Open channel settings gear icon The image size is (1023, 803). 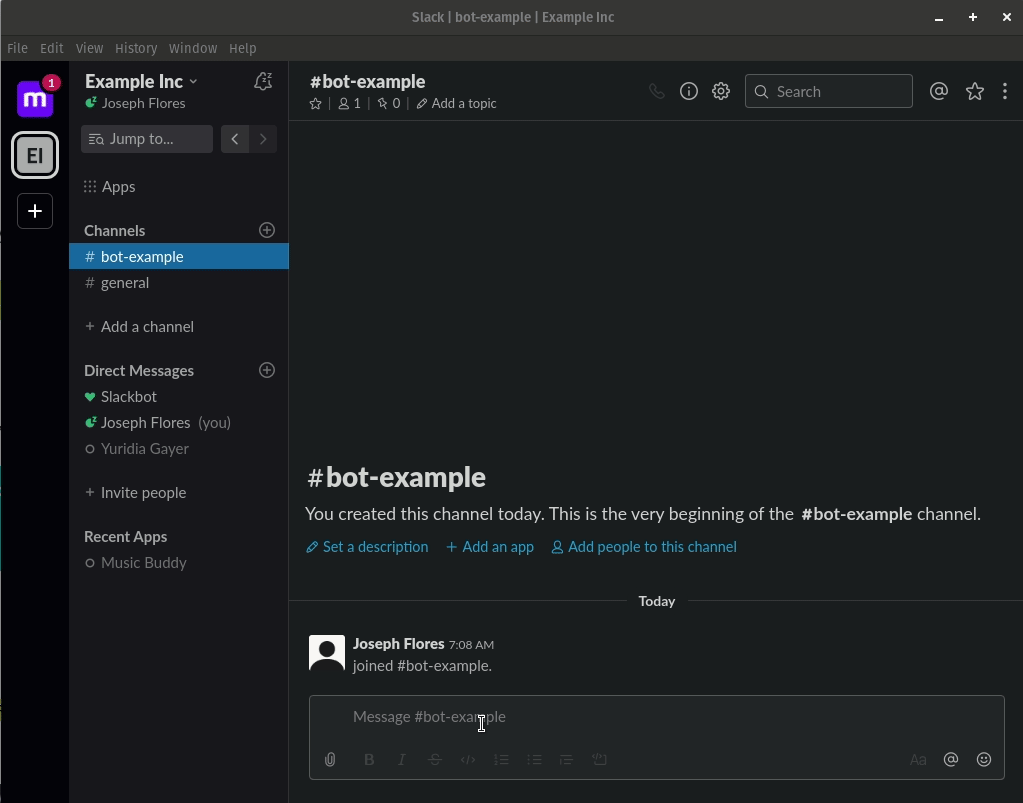(x=721, y=91)
